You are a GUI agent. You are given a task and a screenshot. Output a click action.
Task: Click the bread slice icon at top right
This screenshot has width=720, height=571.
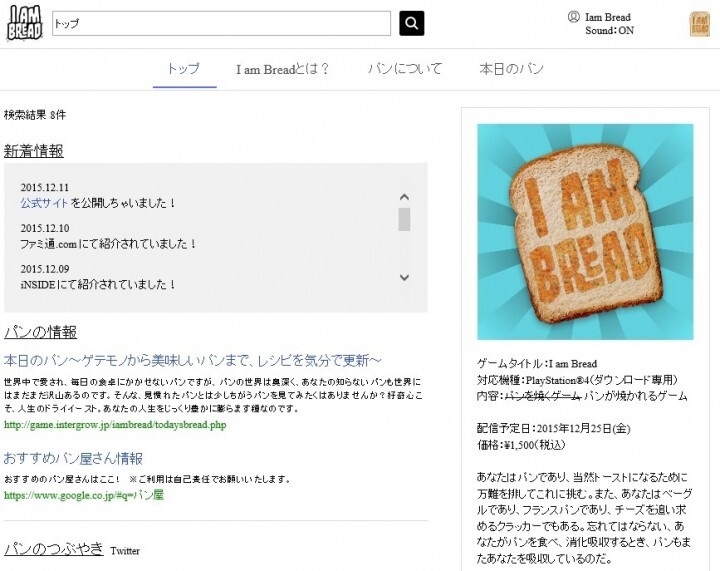click(700, 24)
